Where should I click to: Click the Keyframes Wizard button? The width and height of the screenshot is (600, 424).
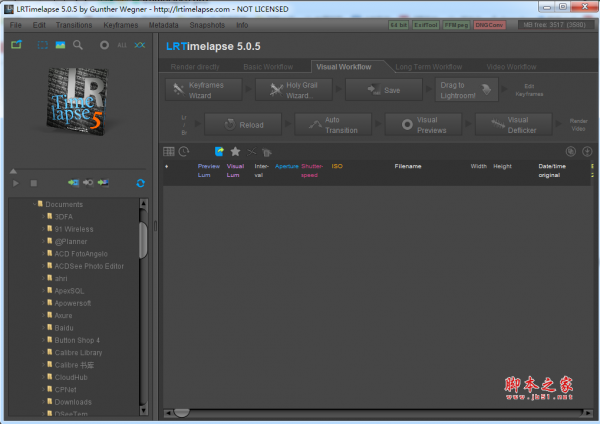coord(205,90)
